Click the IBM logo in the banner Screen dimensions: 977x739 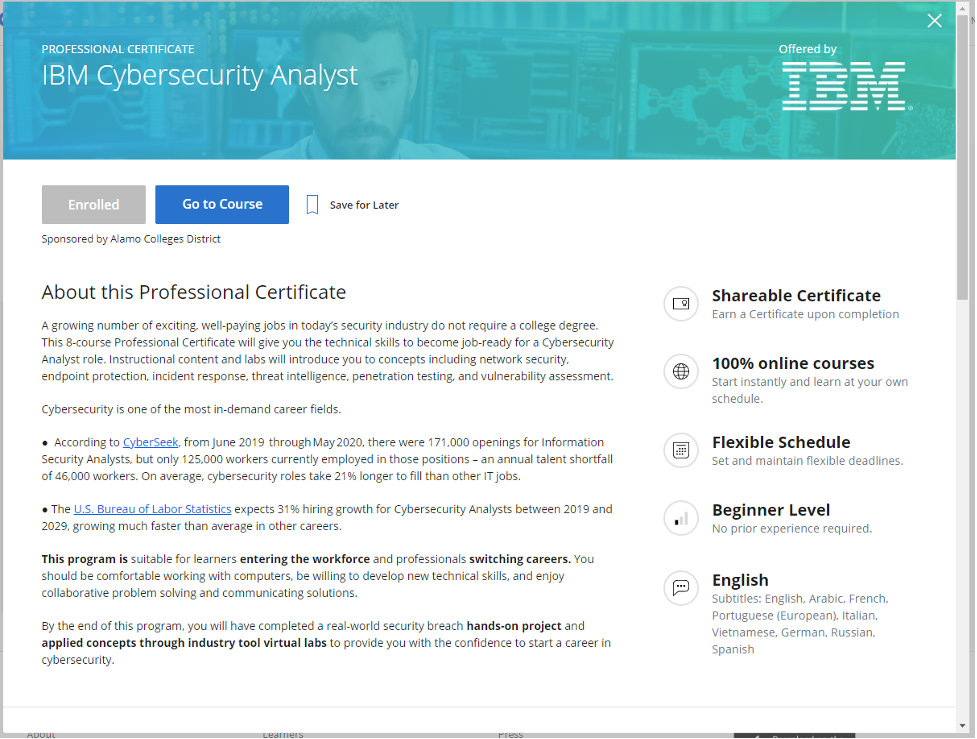[x=844, y=86]
